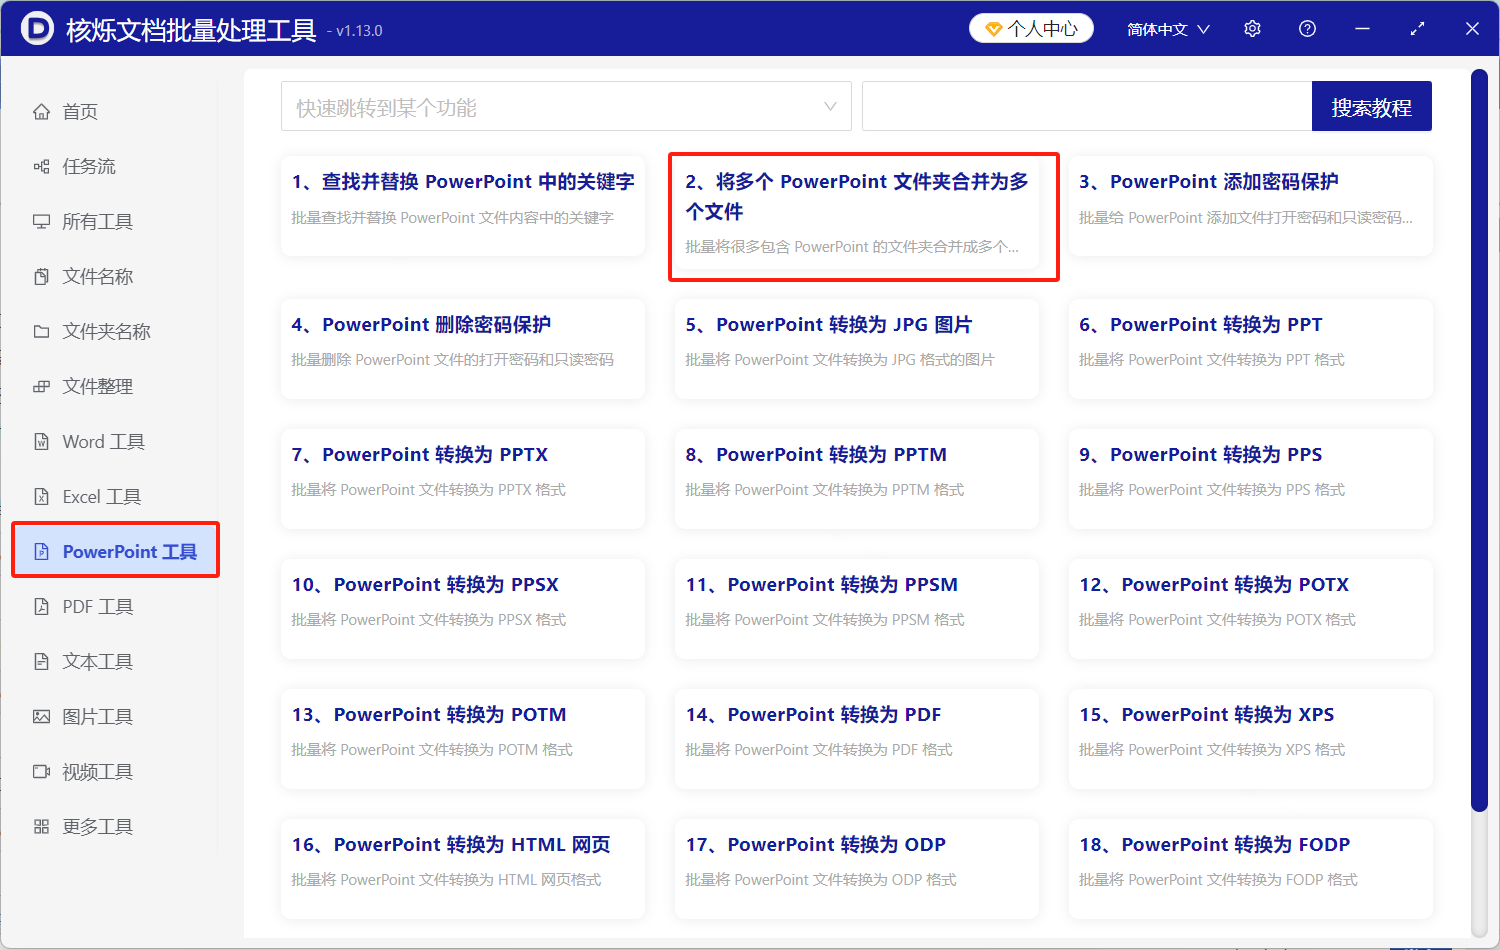Image resolution: width=1500 pixels, height=950 pixels.
Task: Select the PDF 工具 sidebar icon
Action: 97,606
